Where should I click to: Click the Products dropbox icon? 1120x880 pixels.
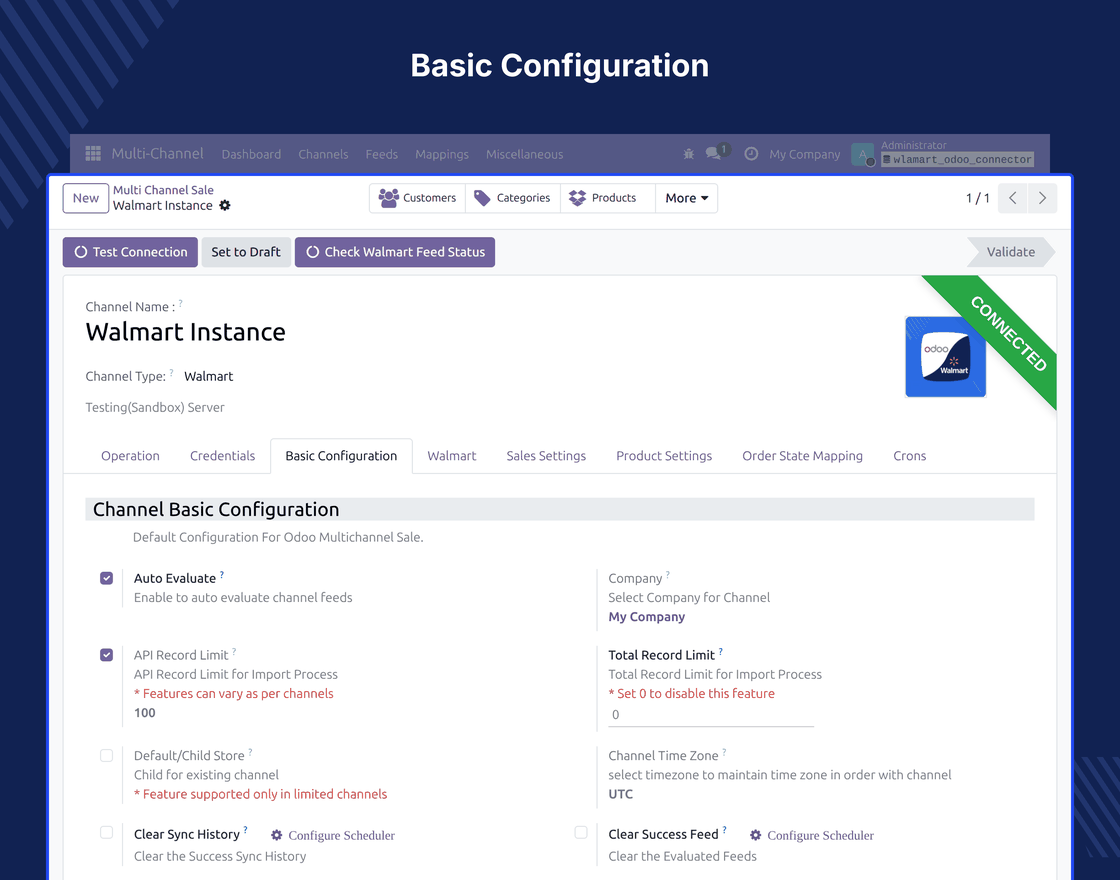pyautogui.click(x=577, y=198)
